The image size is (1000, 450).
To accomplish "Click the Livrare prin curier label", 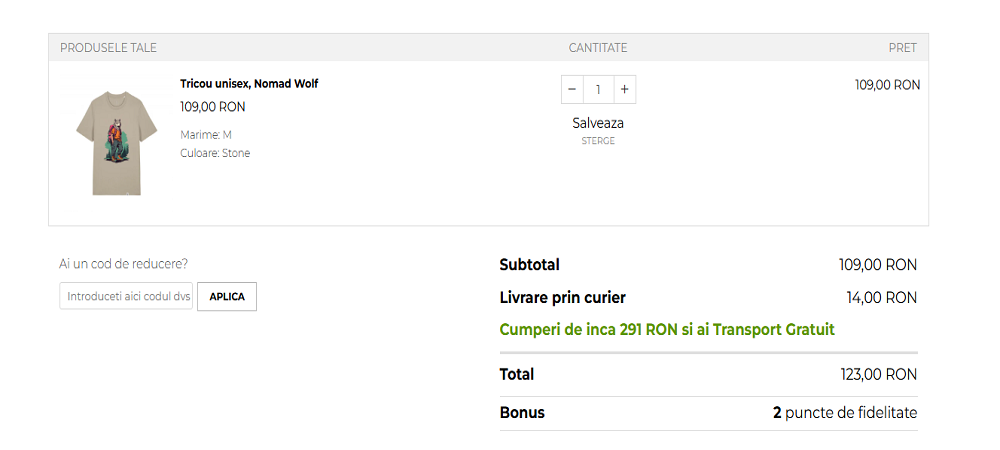I will (x=562, y=298).
